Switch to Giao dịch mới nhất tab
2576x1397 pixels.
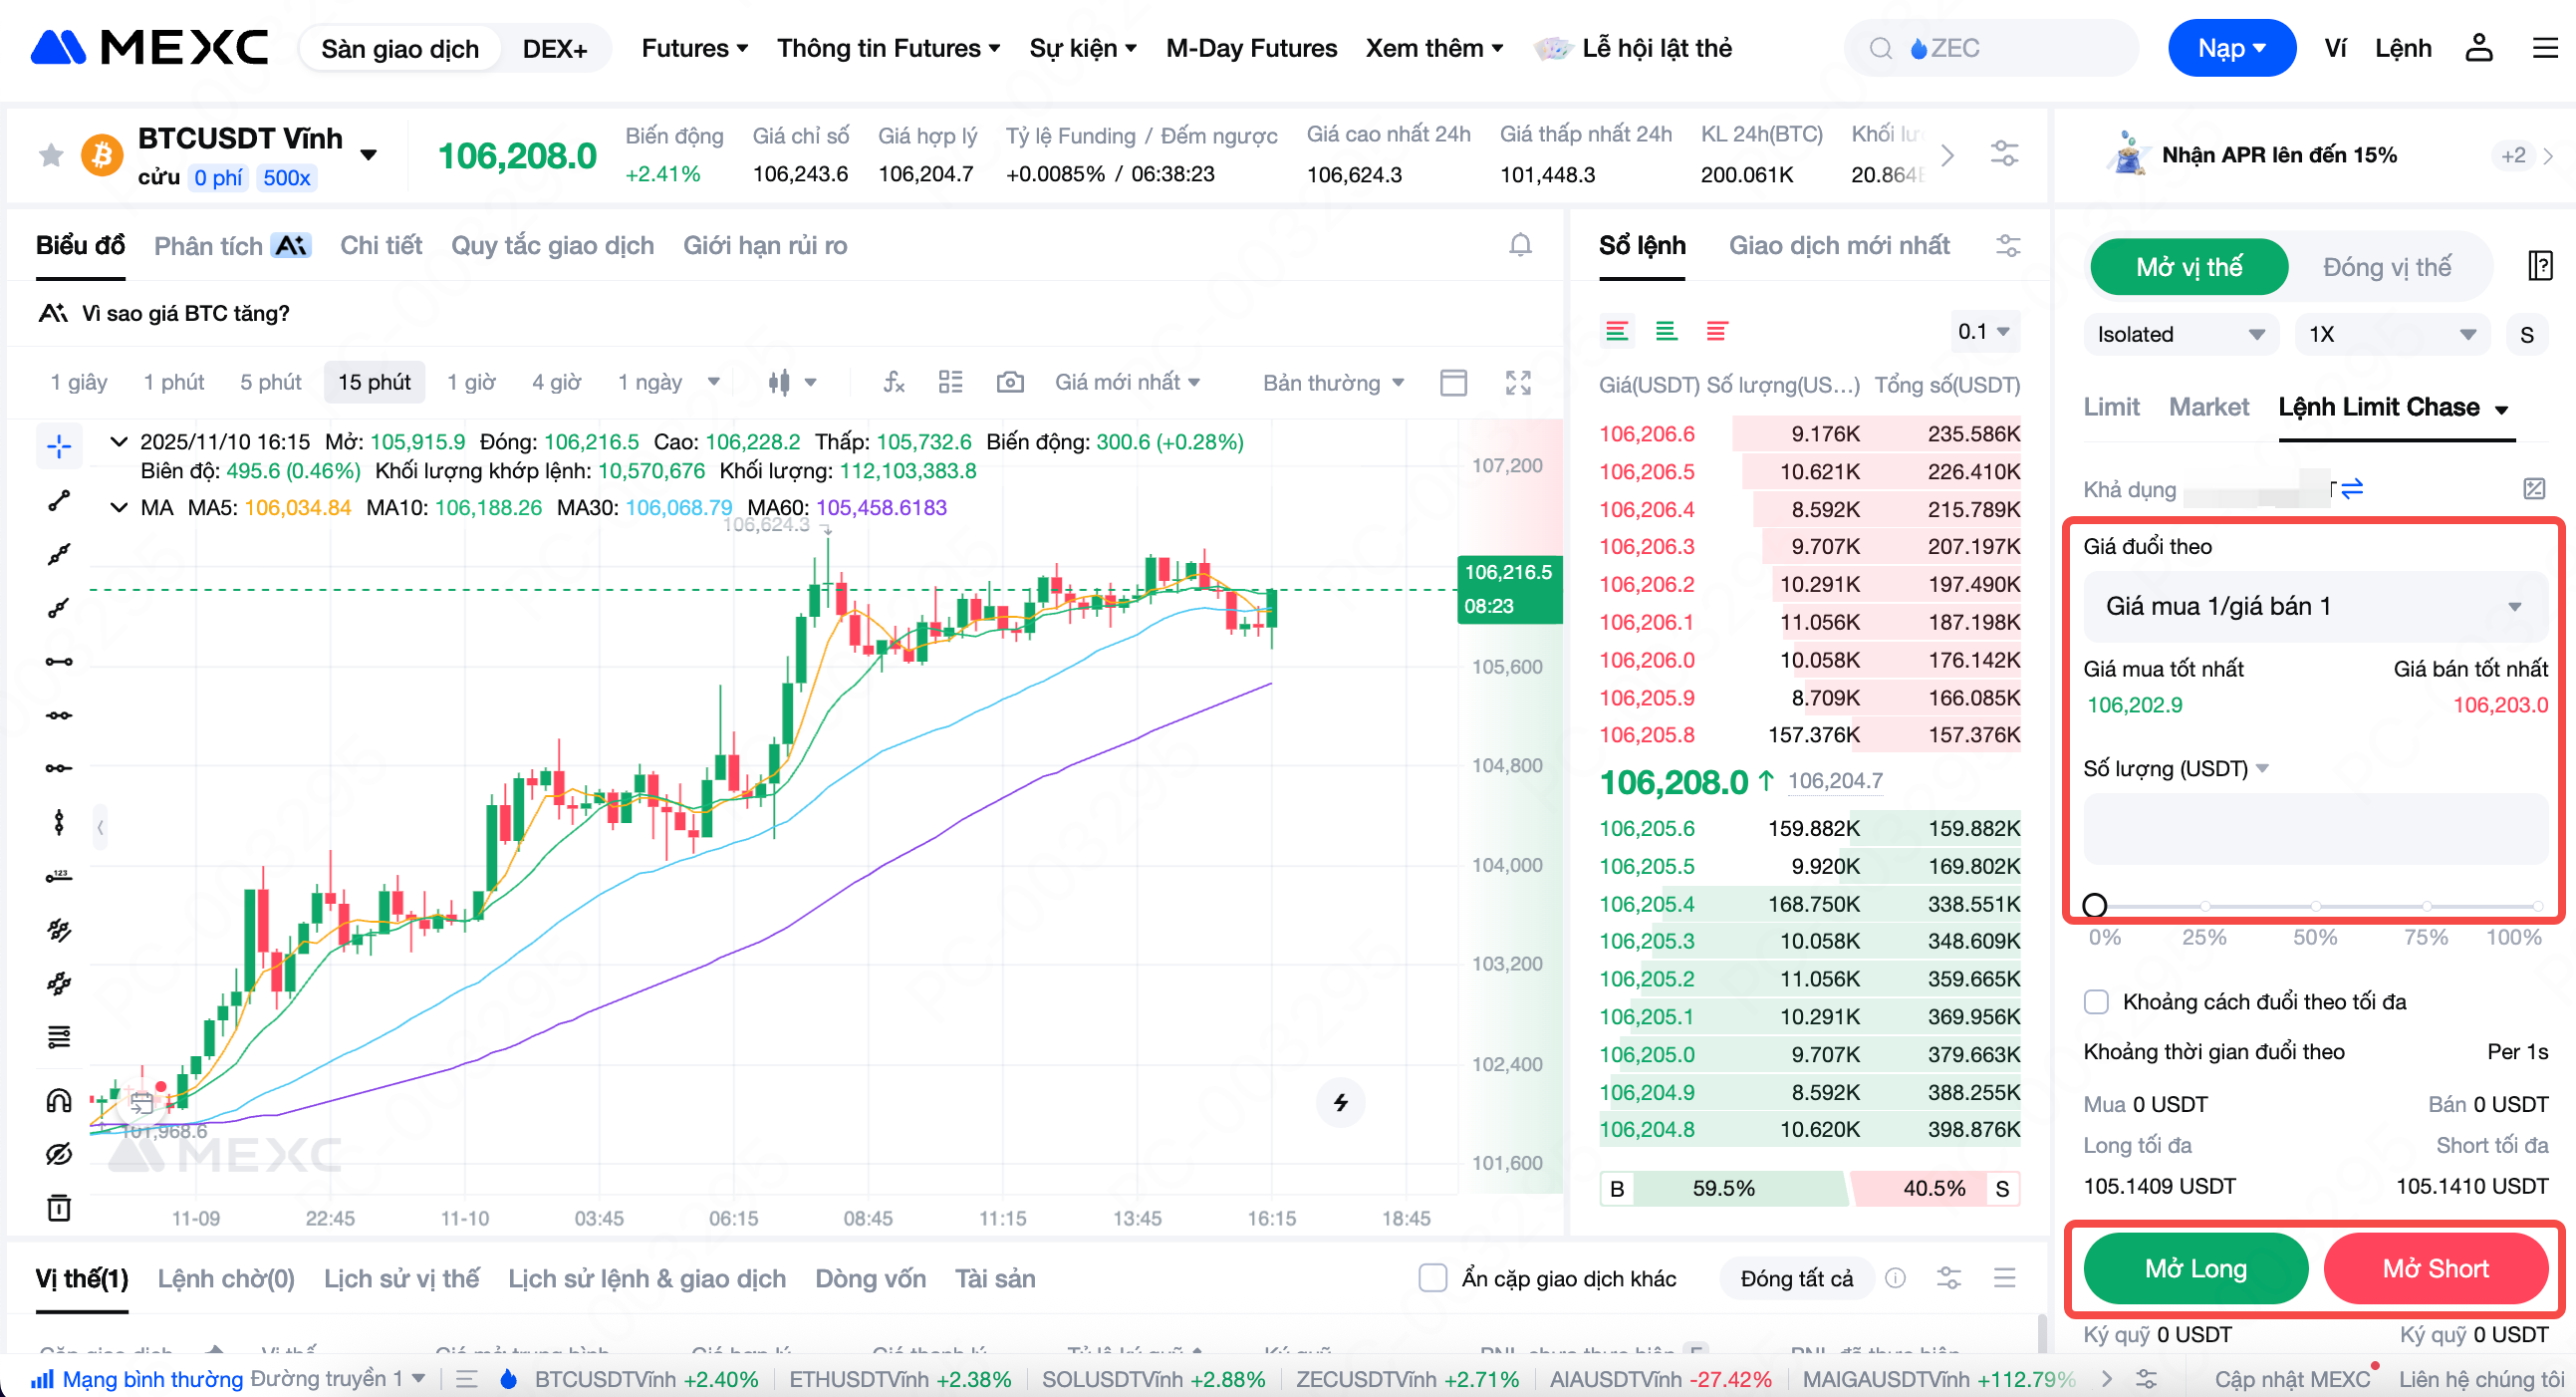1838,245
